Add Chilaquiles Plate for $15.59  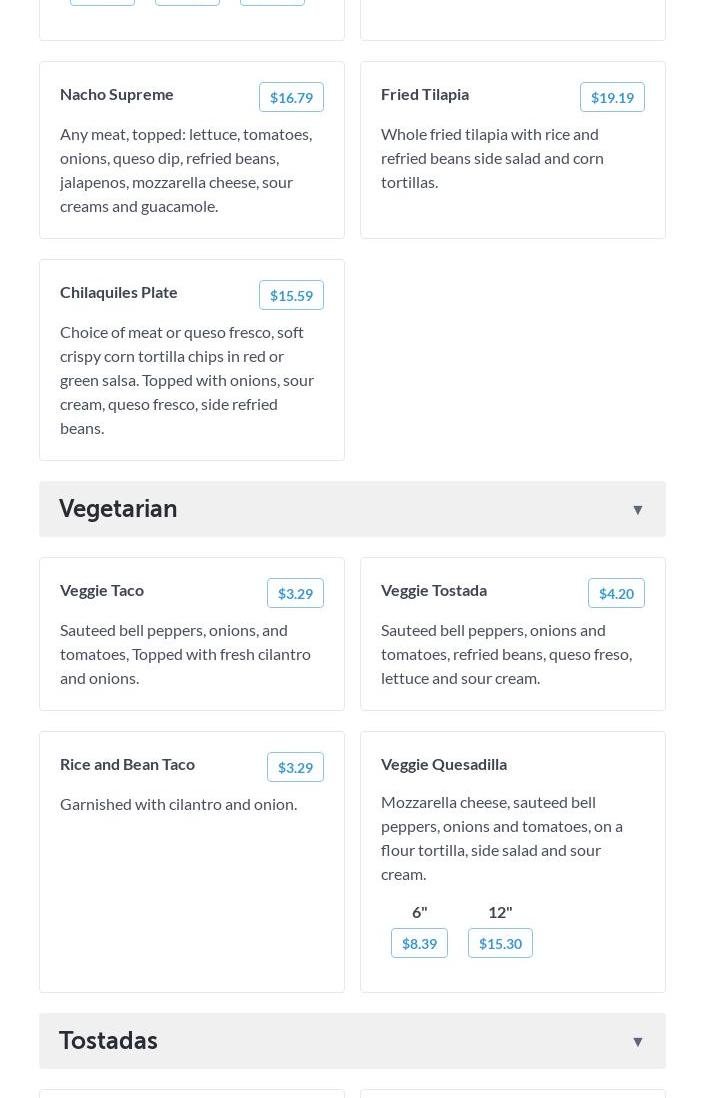pos(291,295)
